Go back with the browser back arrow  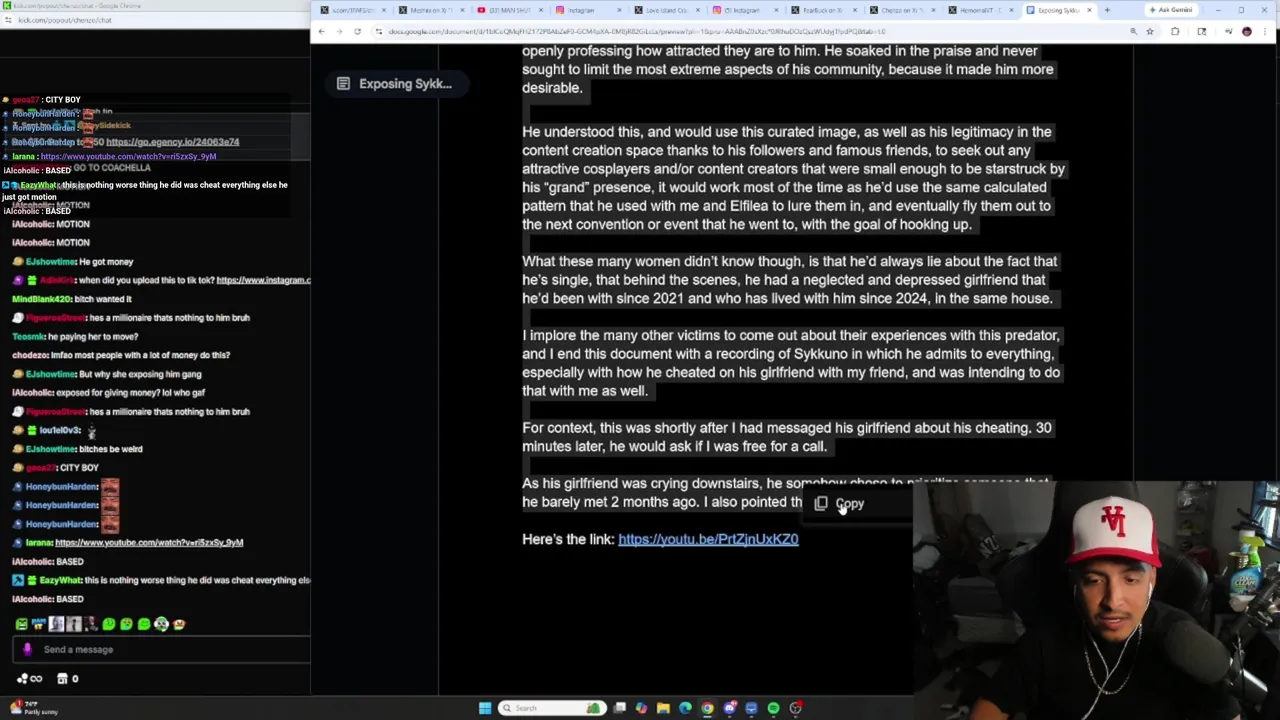(x=322, y=32)
